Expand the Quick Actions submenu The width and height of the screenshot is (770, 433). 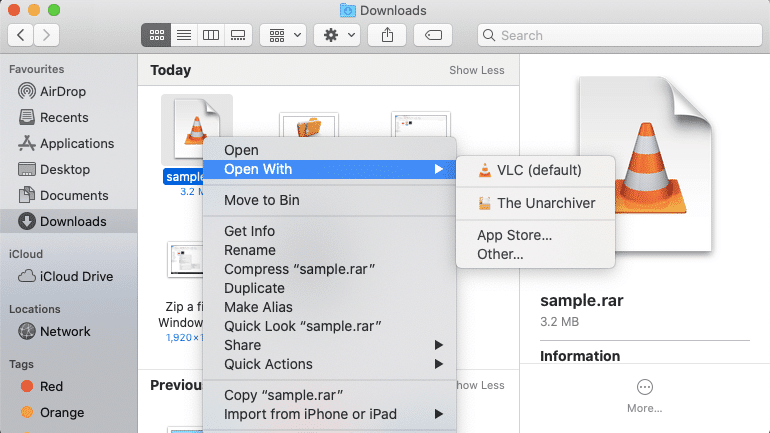click(x=268, y=364)
